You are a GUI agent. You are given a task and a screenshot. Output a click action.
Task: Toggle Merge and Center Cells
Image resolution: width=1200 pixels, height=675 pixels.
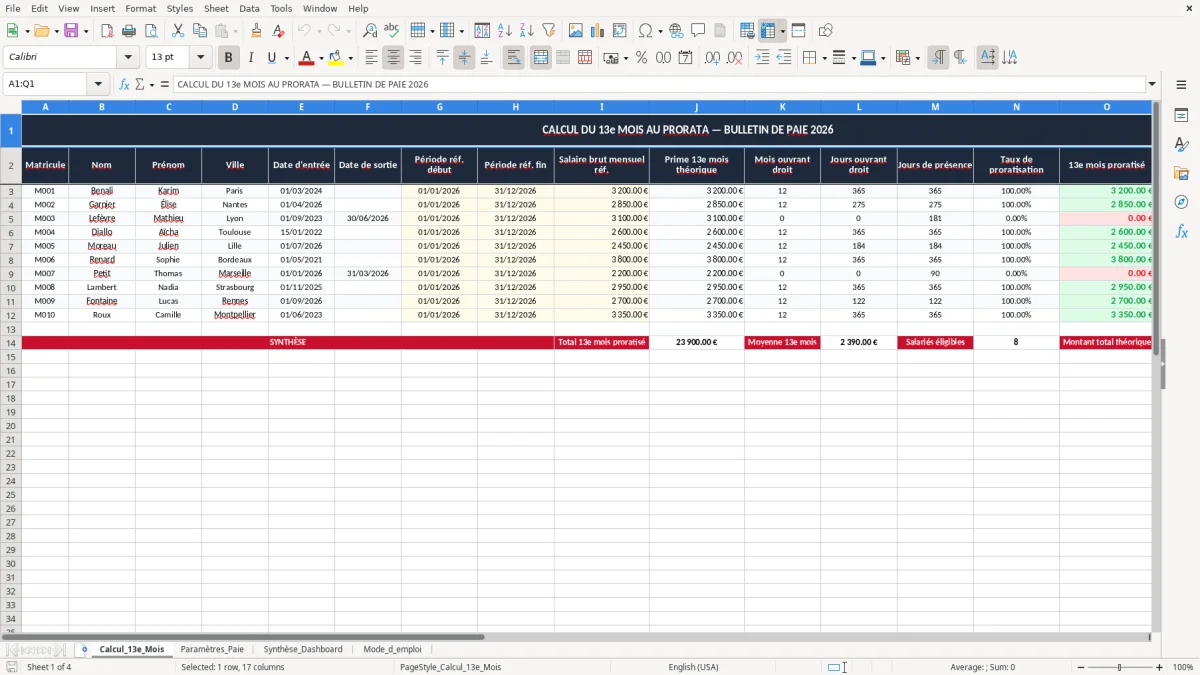click(541, 58)
